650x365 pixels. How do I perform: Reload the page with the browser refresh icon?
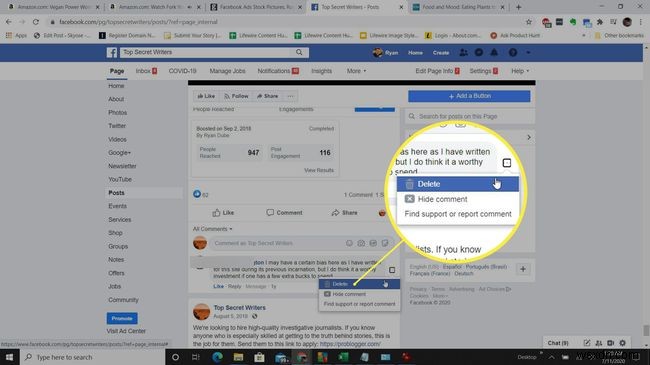36,22
